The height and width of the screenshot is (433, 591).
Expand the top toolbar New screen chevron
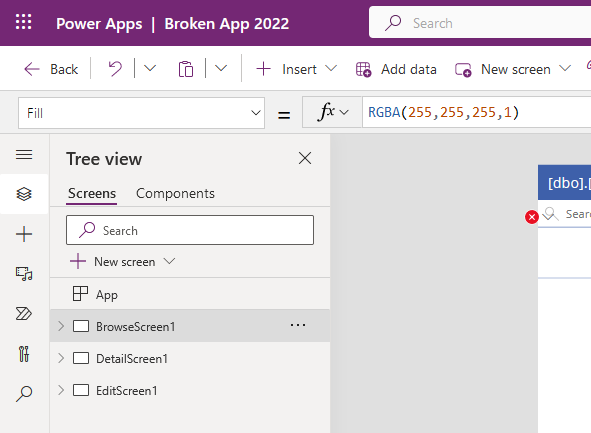[x=565, y=68]
